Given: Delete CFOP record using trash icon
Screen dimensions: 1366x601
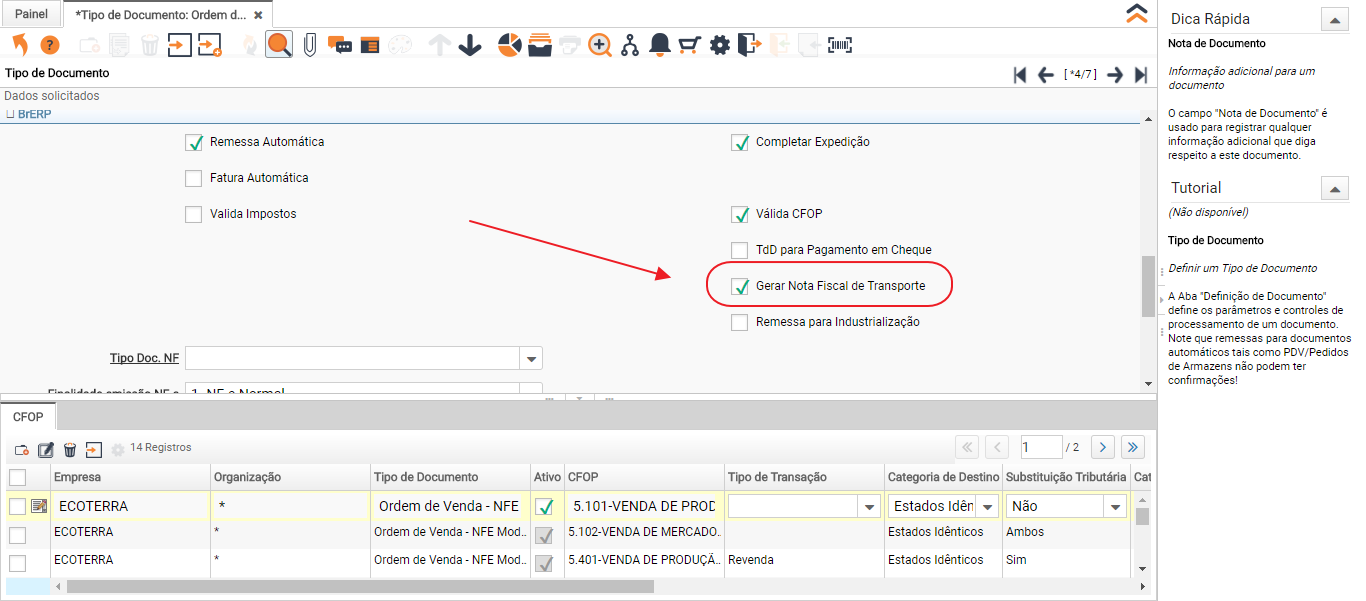Looking at the screenshot, I should pyautogui.click(x=70, y=449).
